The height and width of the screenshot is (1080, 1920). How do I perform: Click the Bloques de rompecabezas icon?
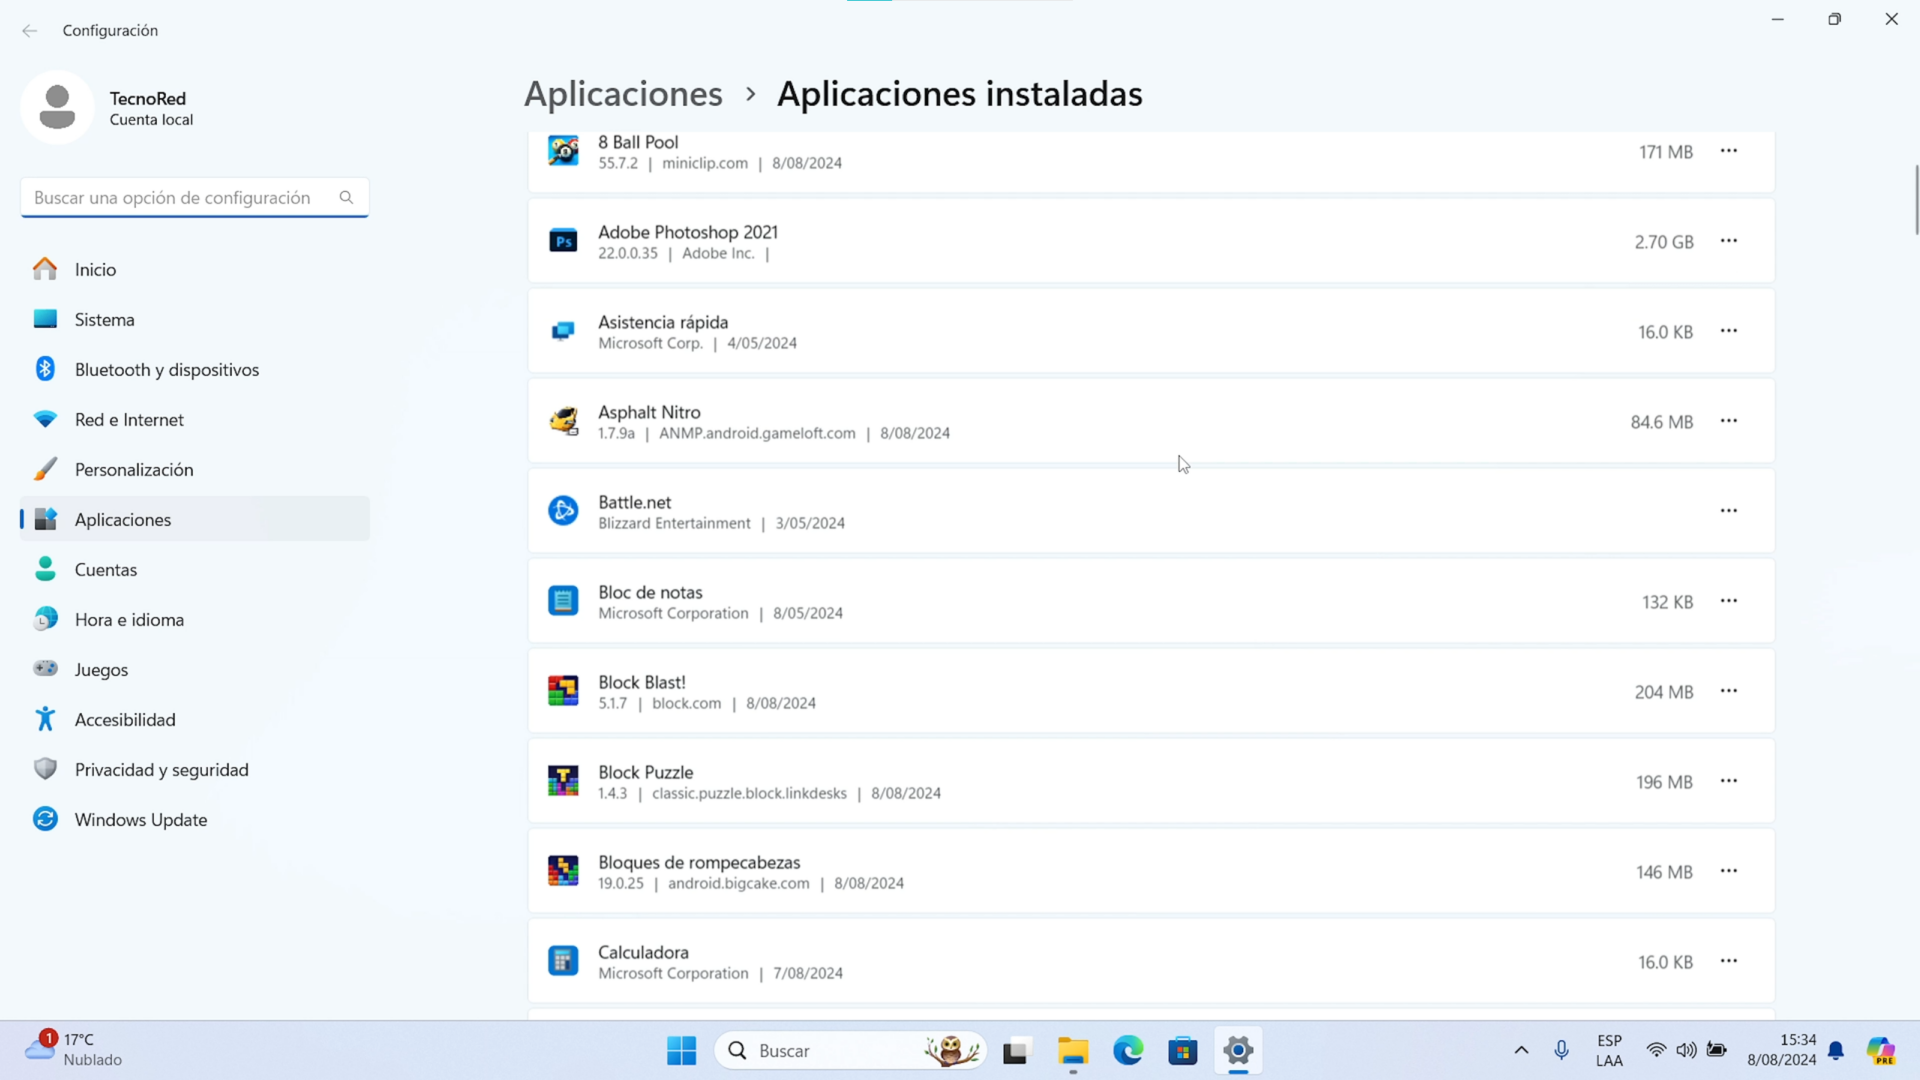pyautogui.click(x=563, y=871)
